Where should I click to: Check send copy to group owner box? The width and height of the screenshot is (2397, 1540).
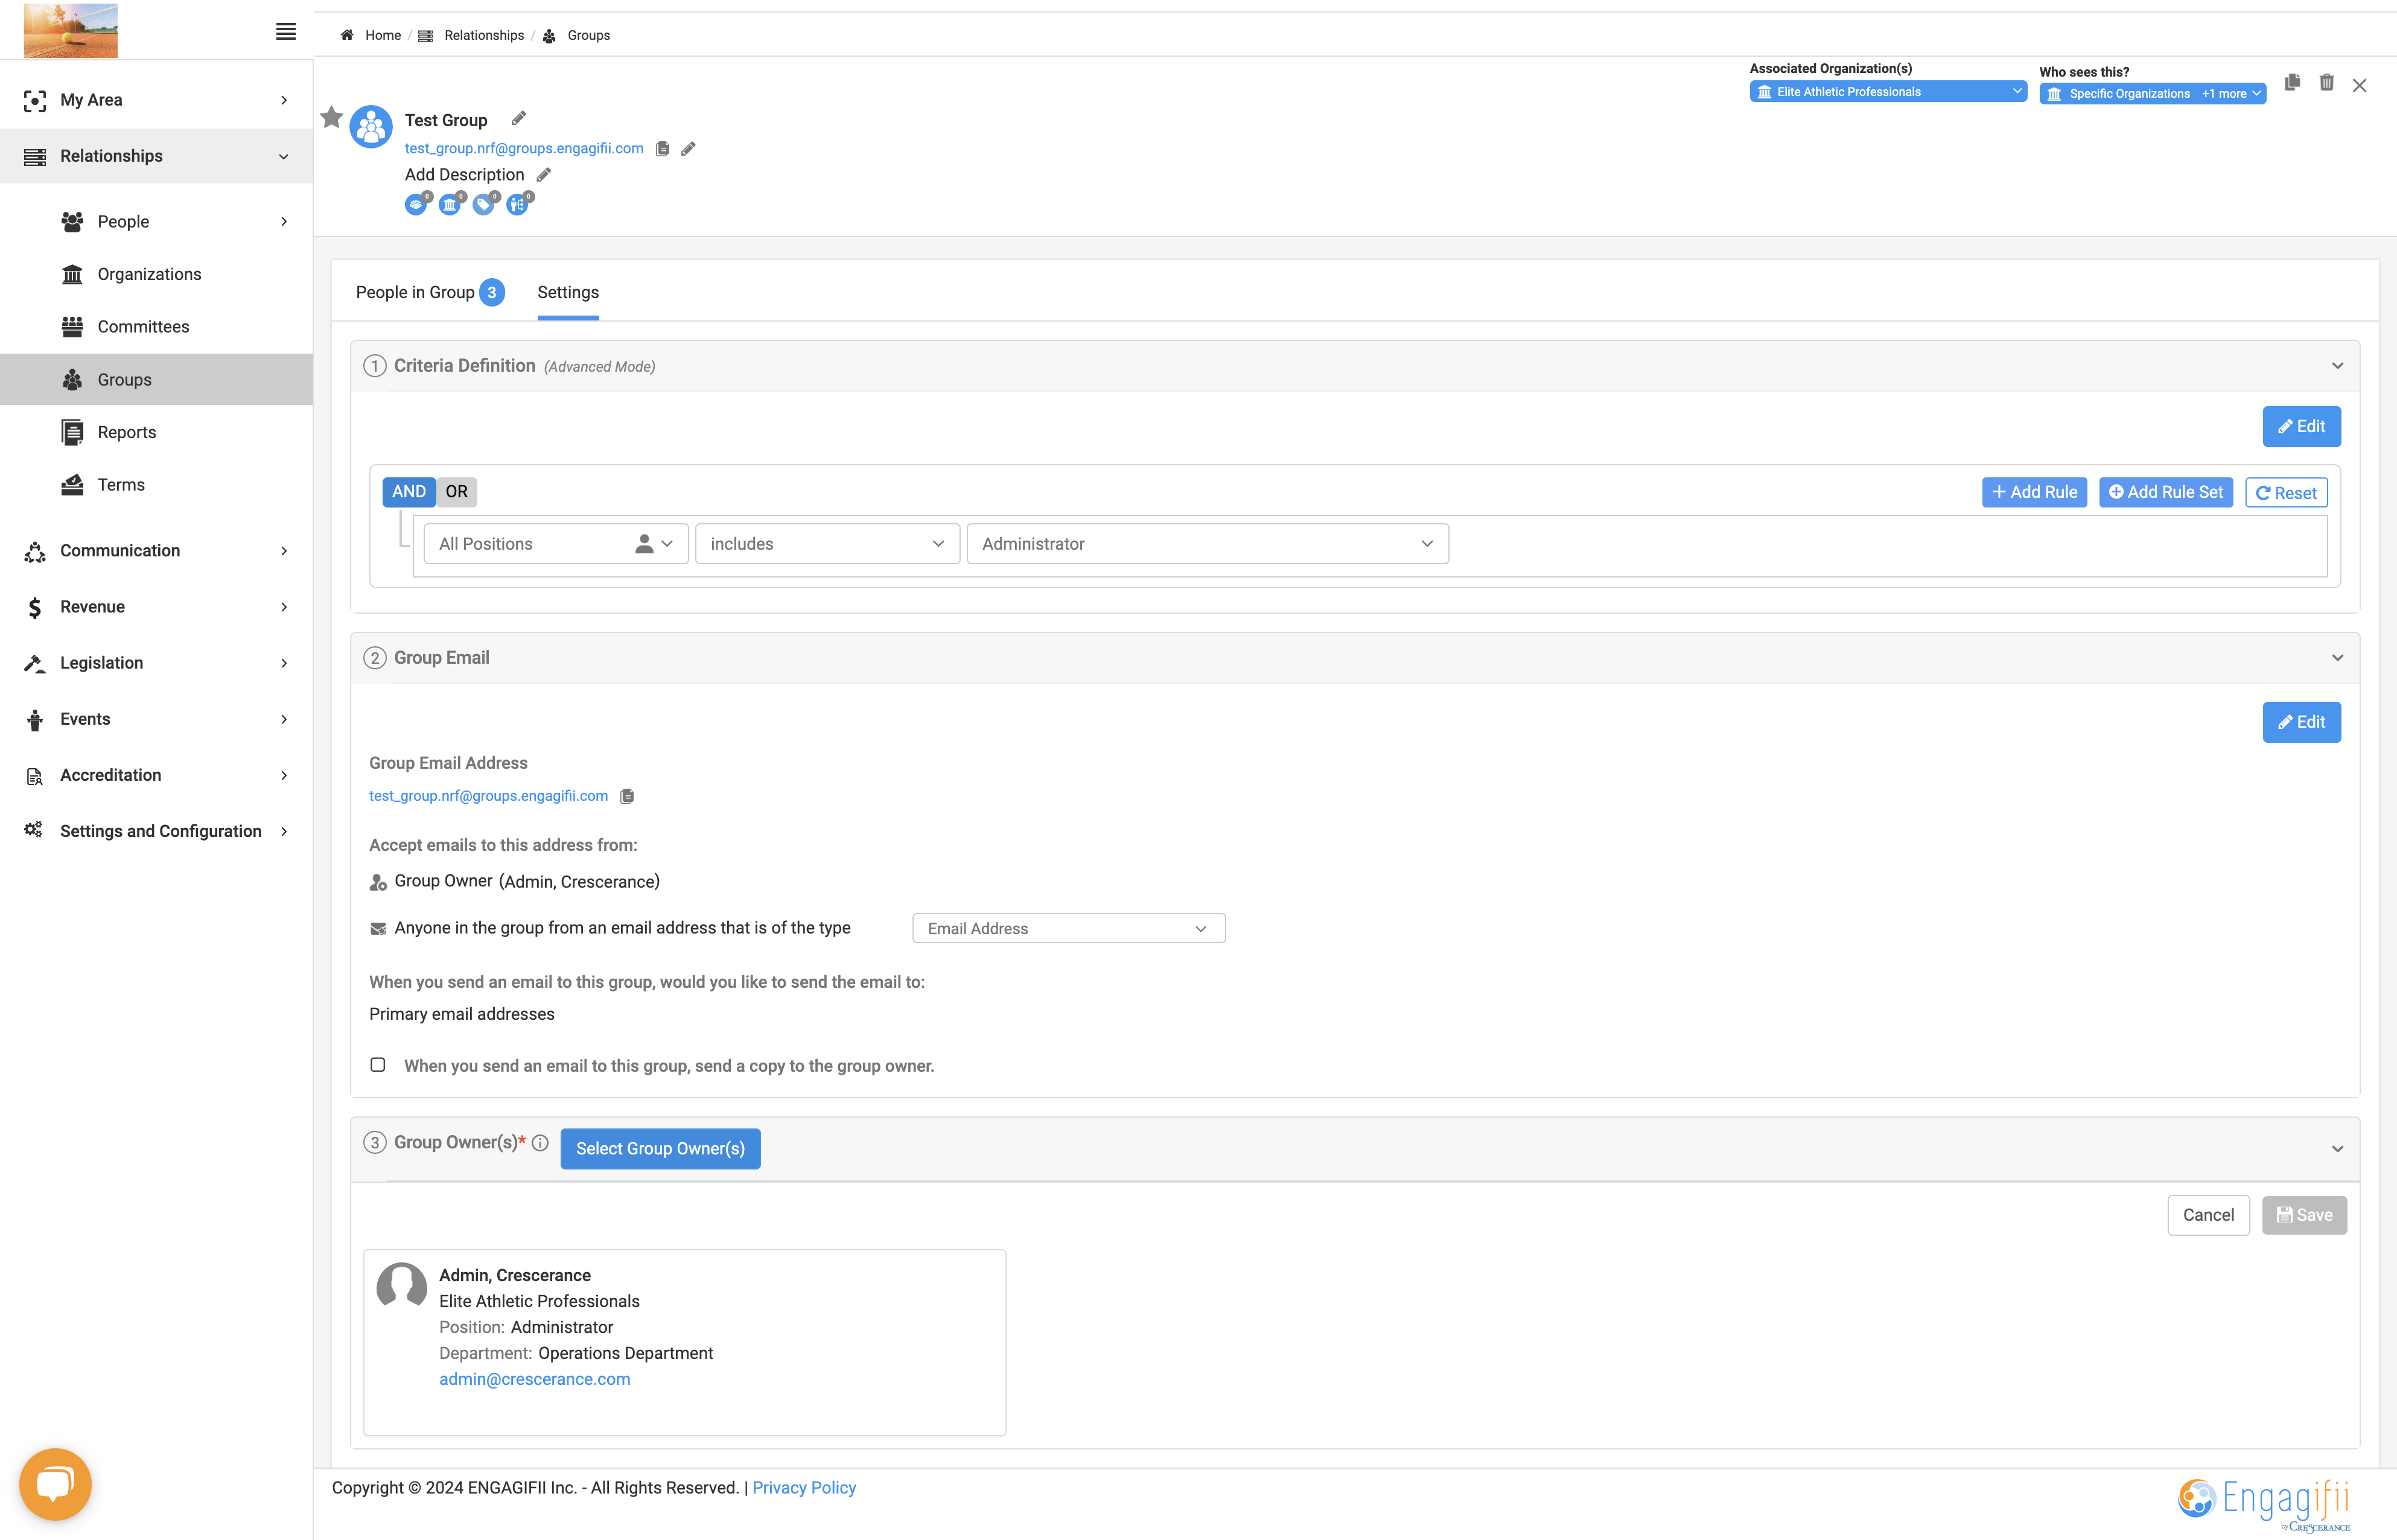coord(378,1065)
